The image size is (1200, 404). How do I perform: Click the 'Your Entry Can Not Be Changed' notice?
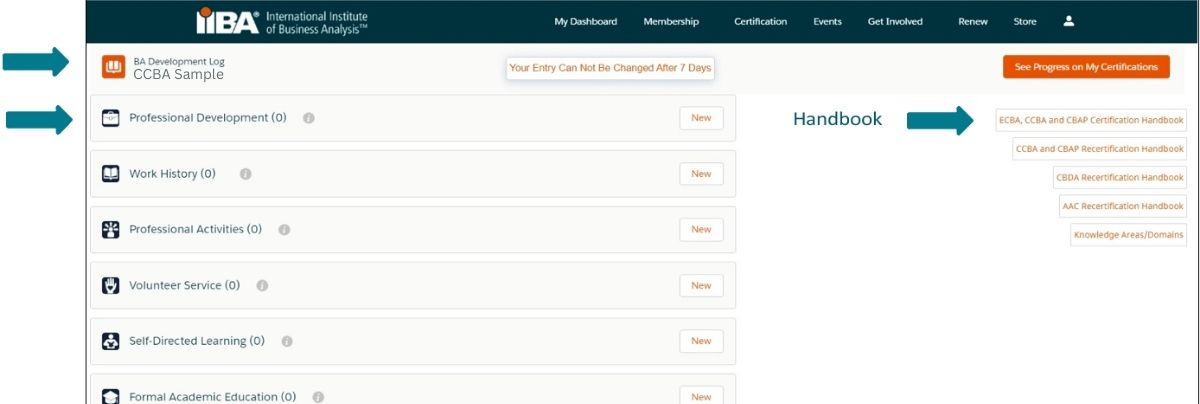pyautogui.click(x=610, y=68)
